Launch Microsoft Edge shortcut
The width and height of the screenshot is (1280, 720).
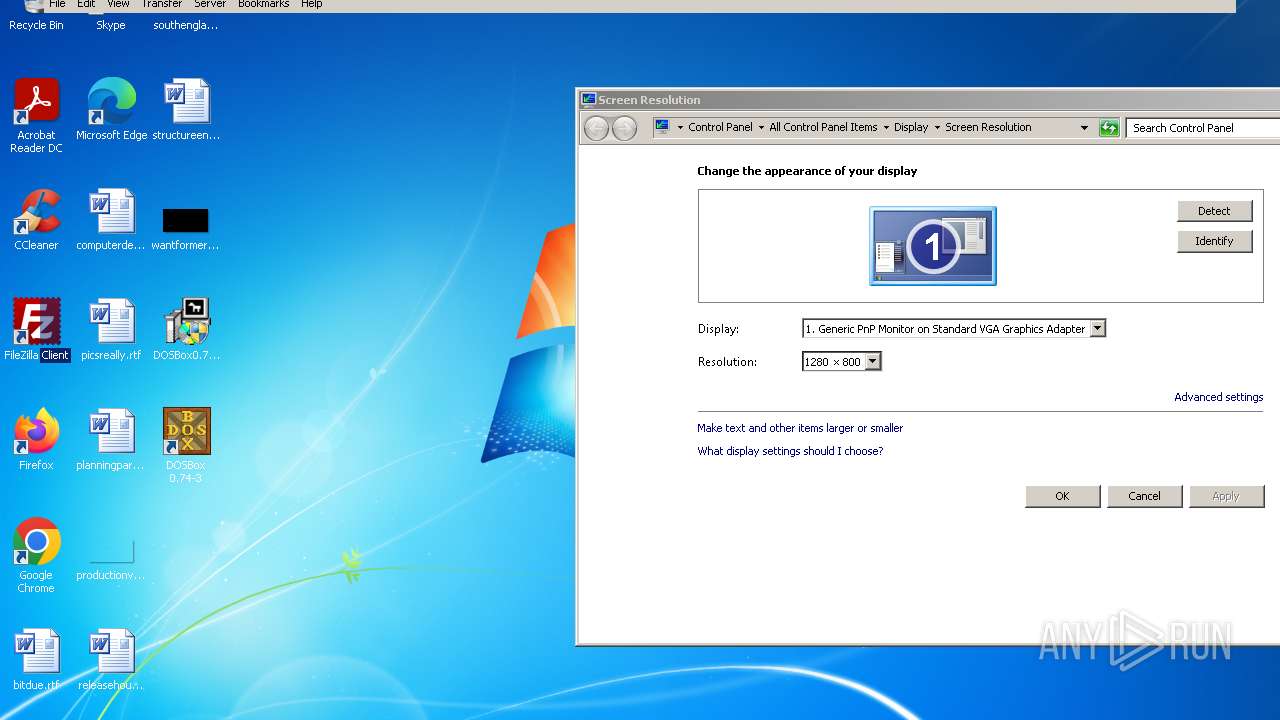[112, 110]
